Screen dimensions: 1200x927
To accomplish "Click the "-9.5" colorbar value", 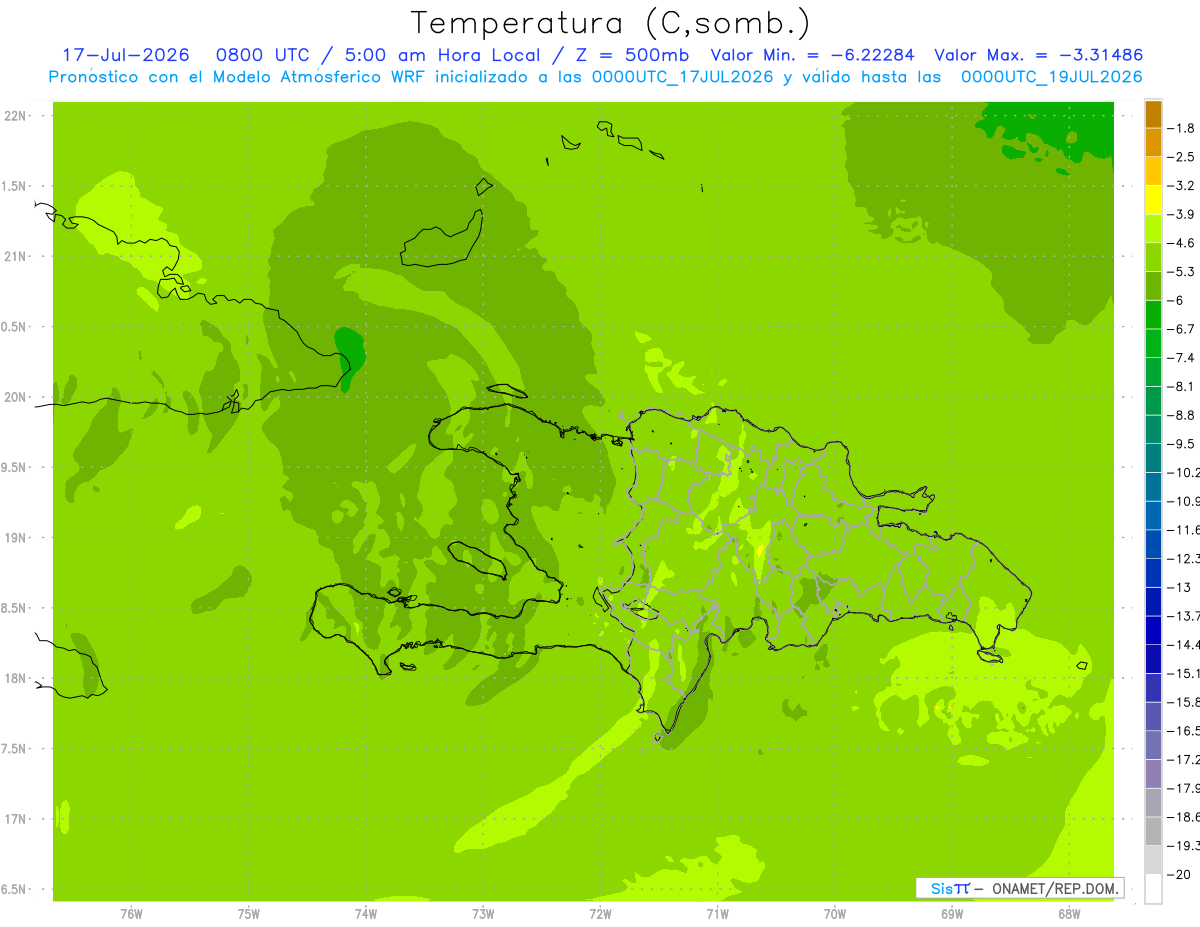I will point(1181,443).
